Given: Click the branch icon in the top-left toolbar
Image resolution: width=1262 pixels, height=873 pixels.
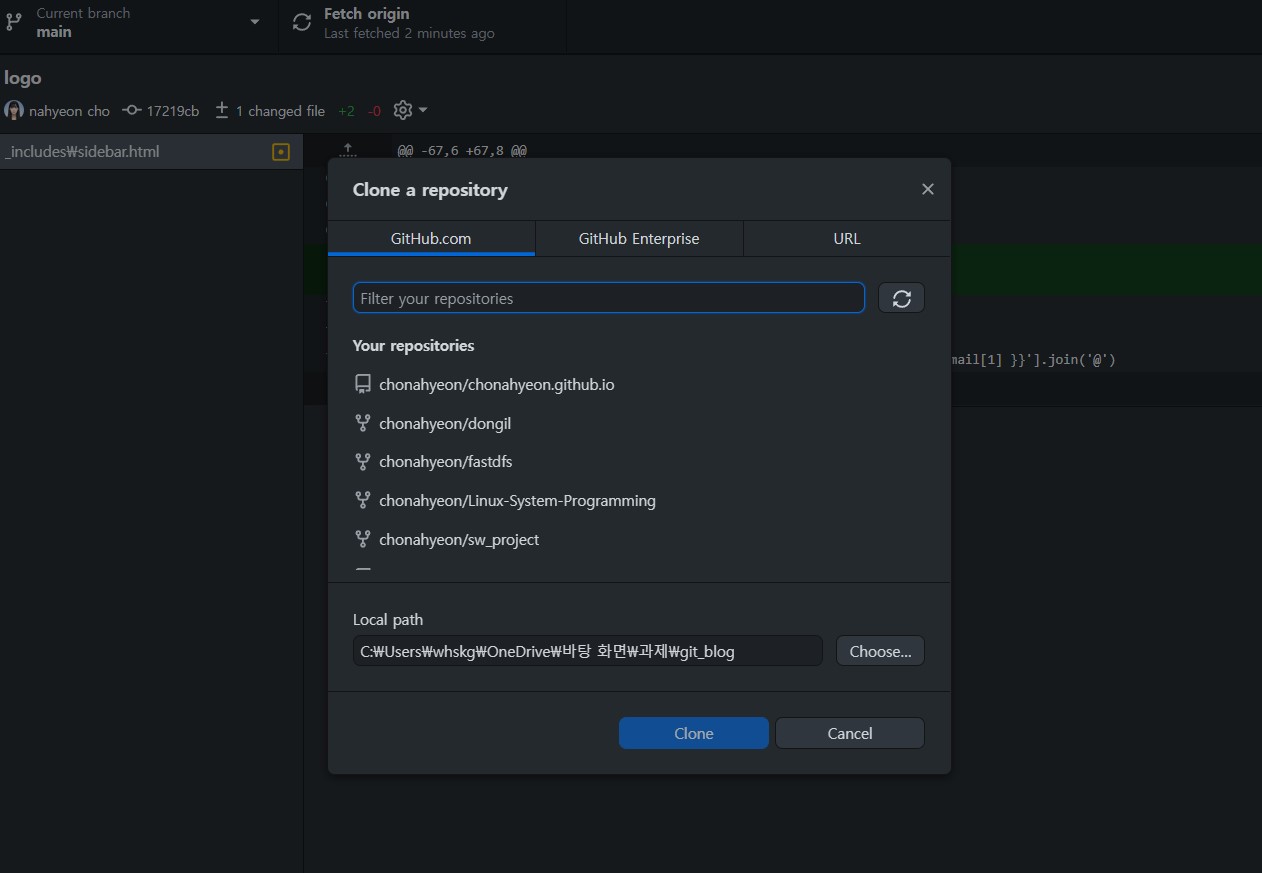Looking at the screenshot, I should (14, 21).
